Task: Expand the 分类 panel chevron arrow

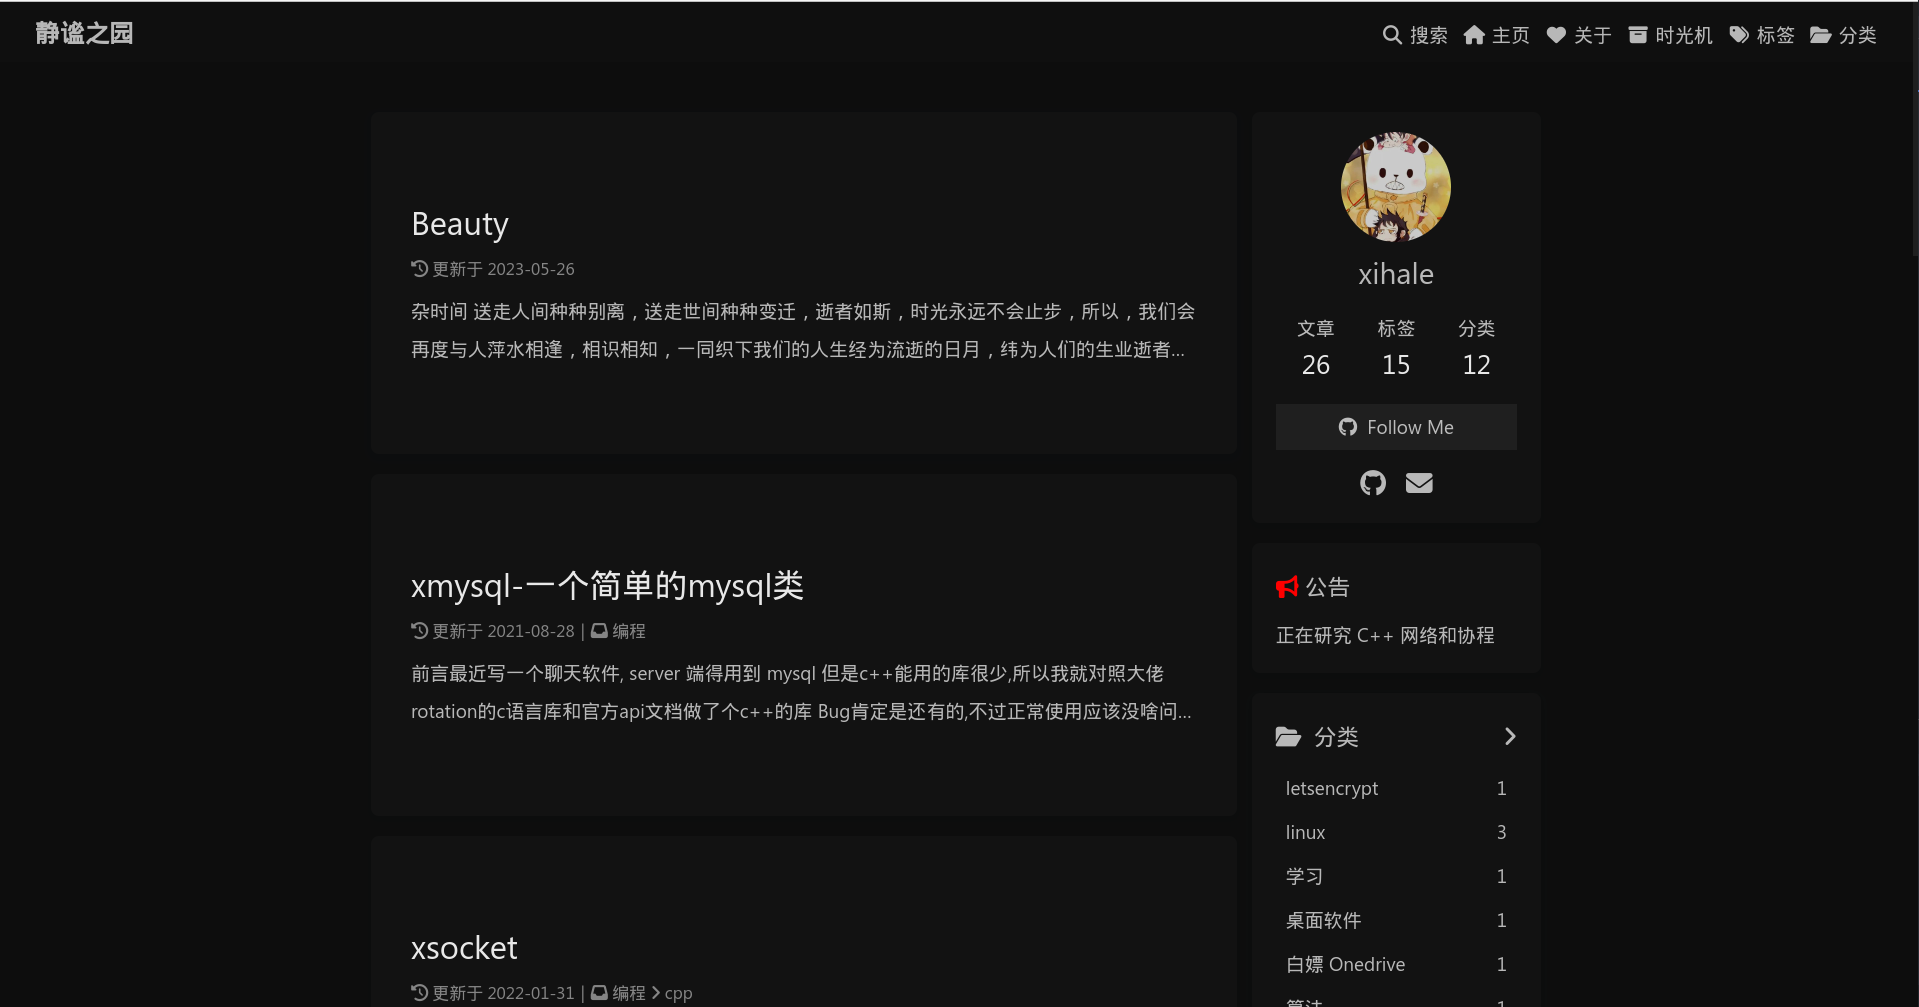Action: 1509,736
